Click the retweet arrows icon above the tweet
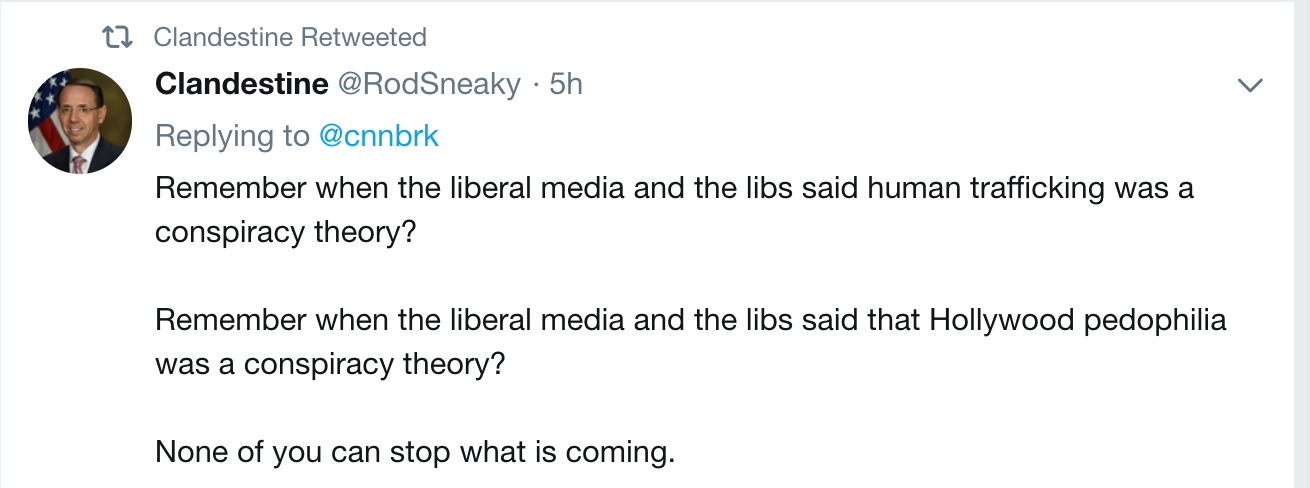 [x=119, y=38]
